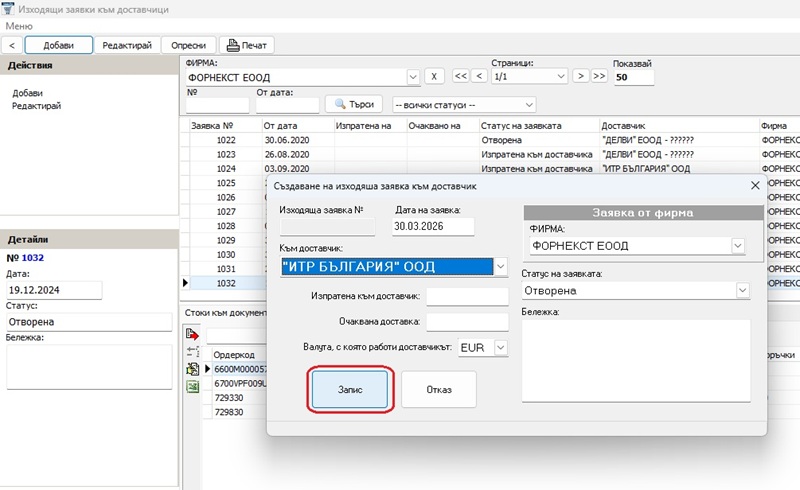Click the paste clipboard icon in items panel
Image resolution: width=800 pixels, height=490 pixels.
click(193, 369)
